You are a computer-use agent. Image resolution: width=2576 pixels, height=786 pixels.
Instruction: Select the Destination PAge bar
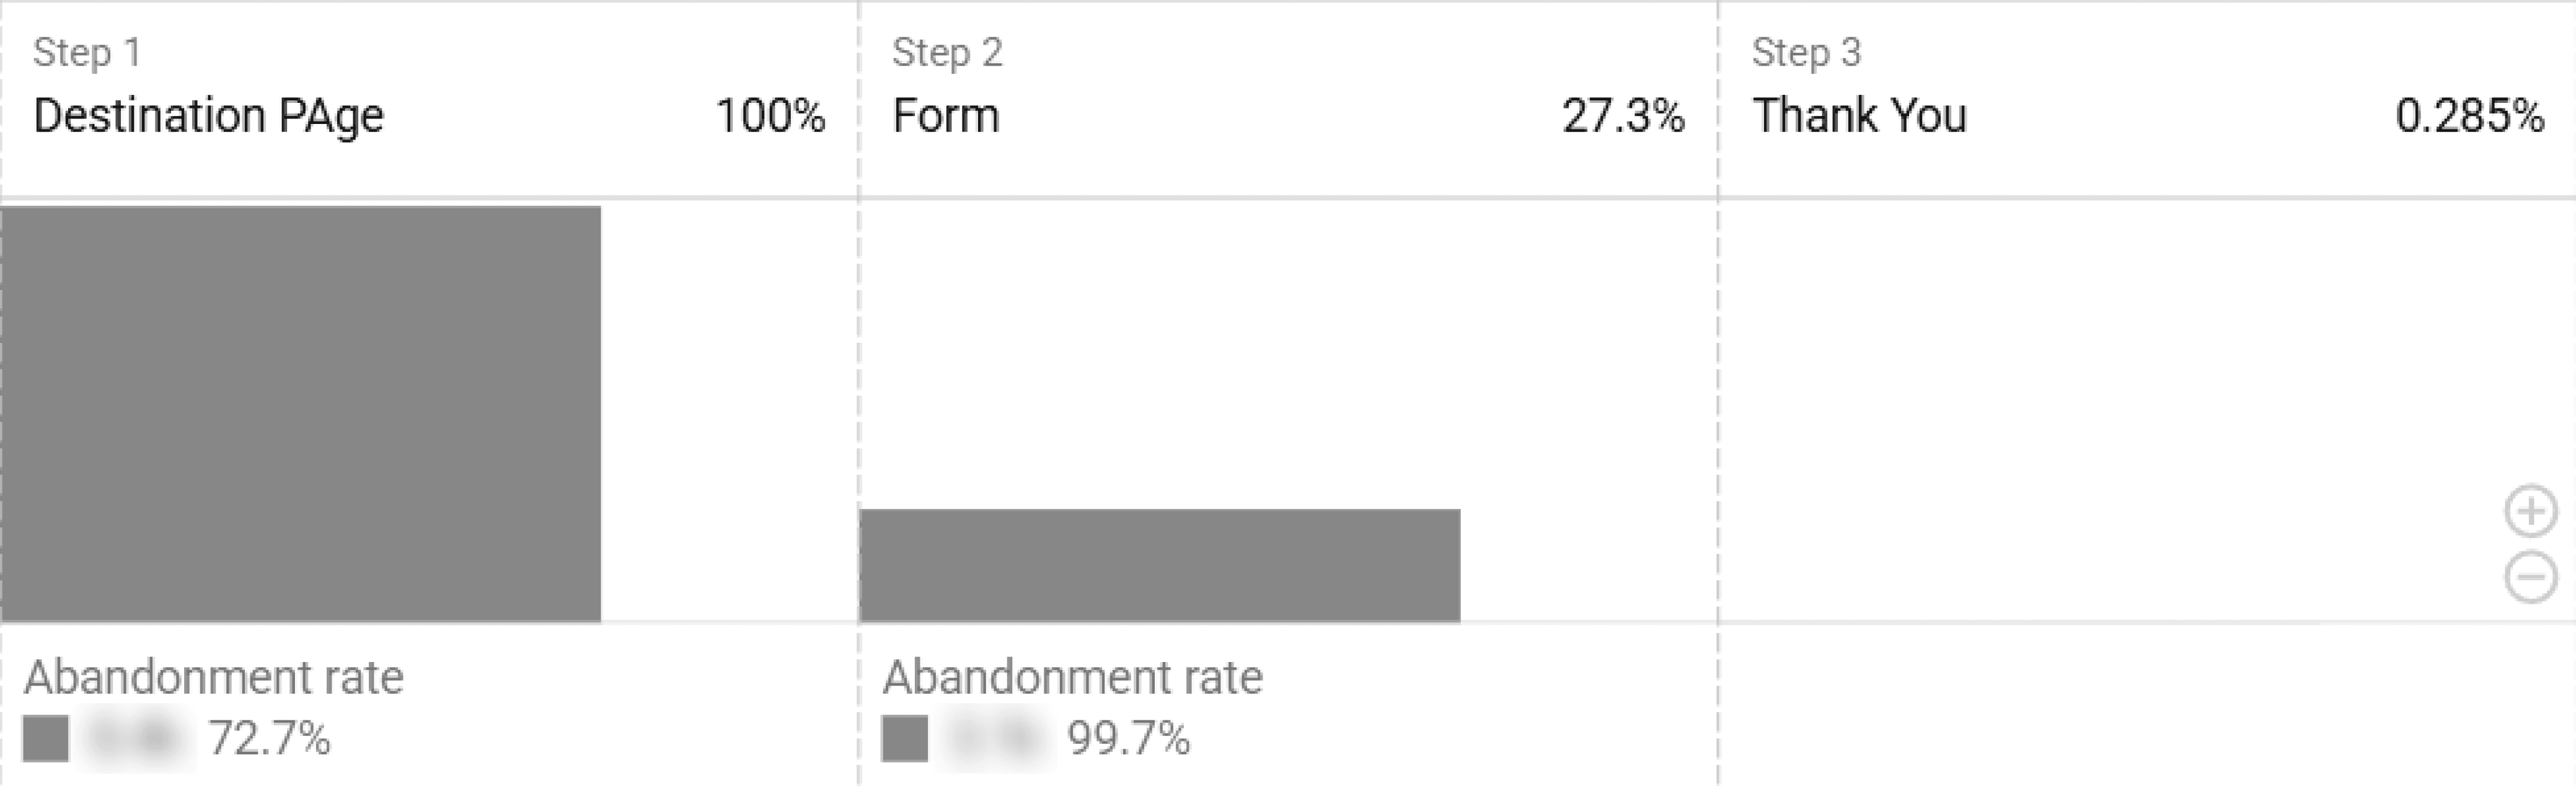pos(301,414)
